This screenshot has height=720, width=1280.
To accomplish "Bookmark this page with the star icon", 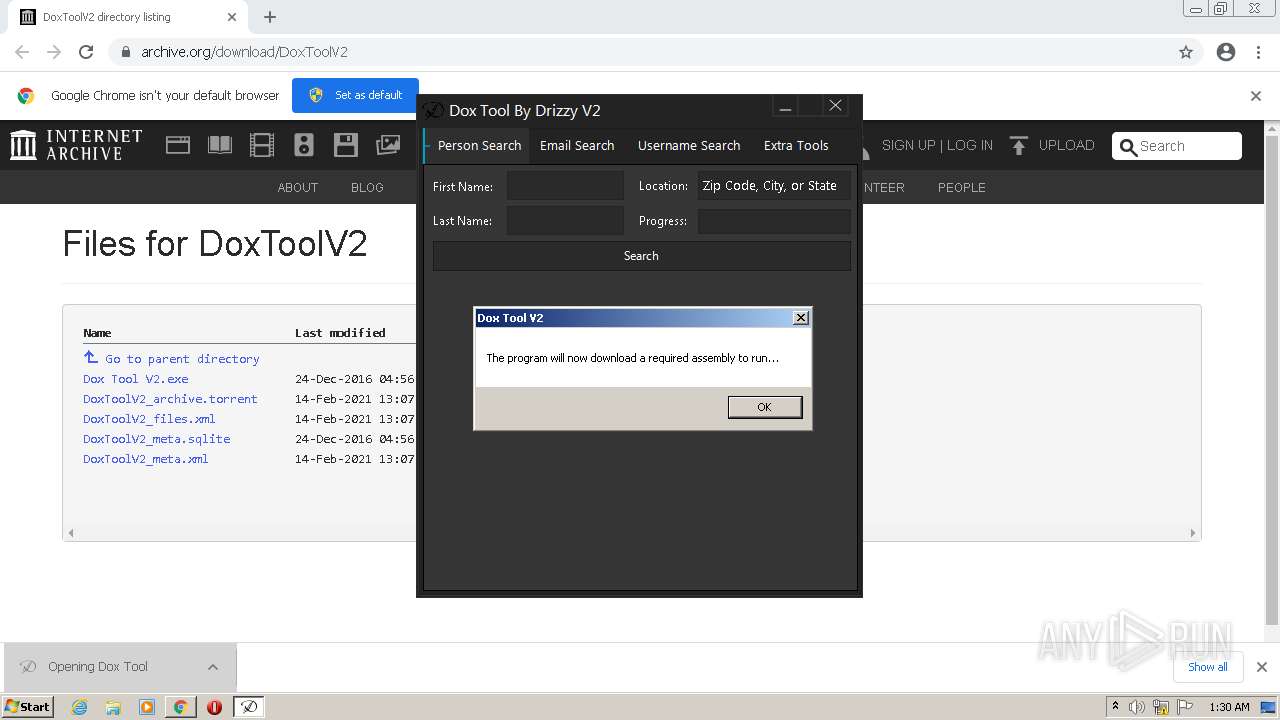I will pyautogui.click(x=1186, y=52).
